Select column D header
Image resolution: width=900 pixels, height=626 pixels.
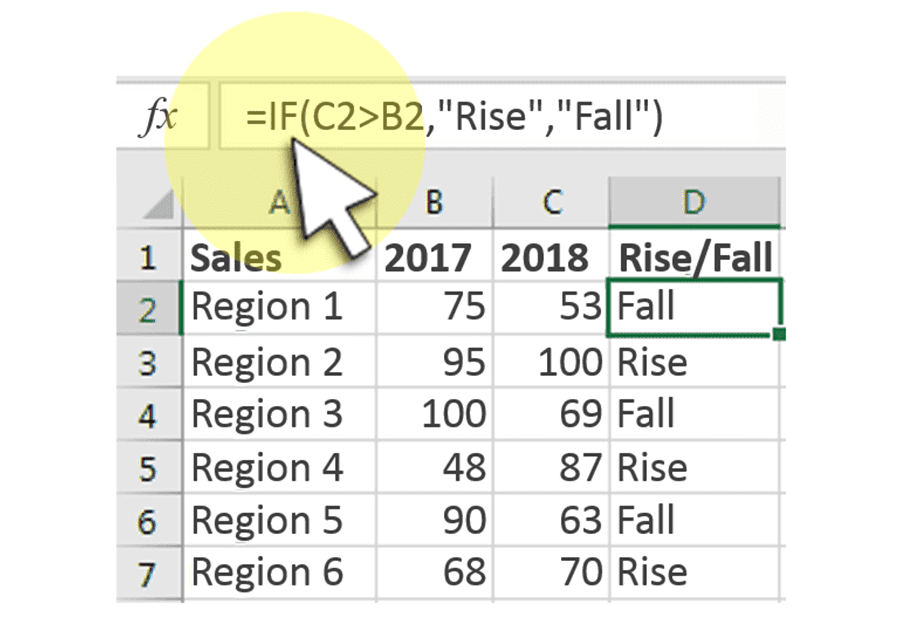point(693,203)
